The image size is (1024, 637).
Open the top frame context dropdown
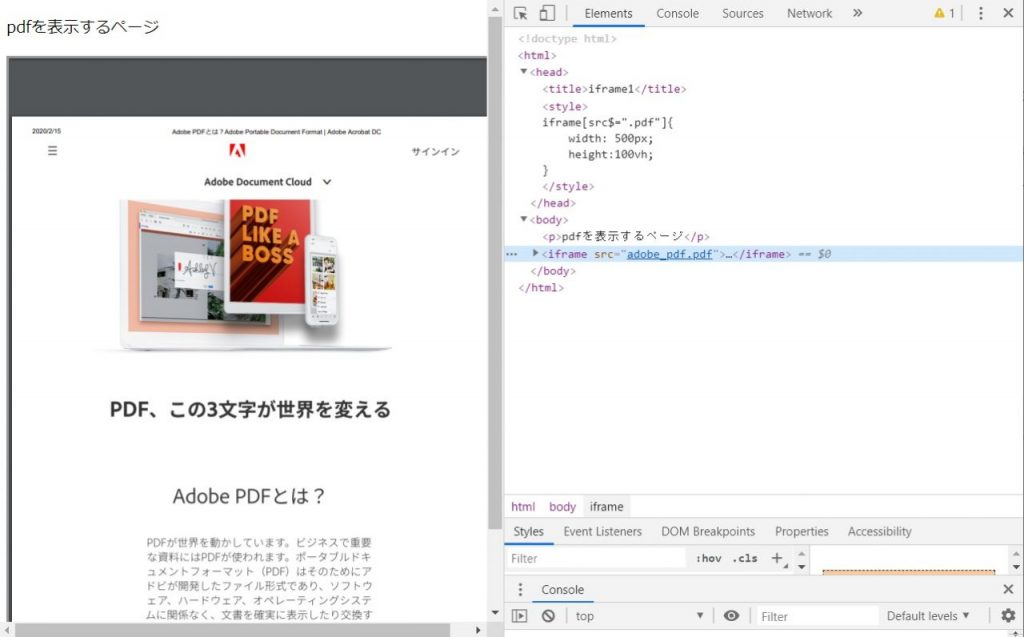(x=639, y=616)
